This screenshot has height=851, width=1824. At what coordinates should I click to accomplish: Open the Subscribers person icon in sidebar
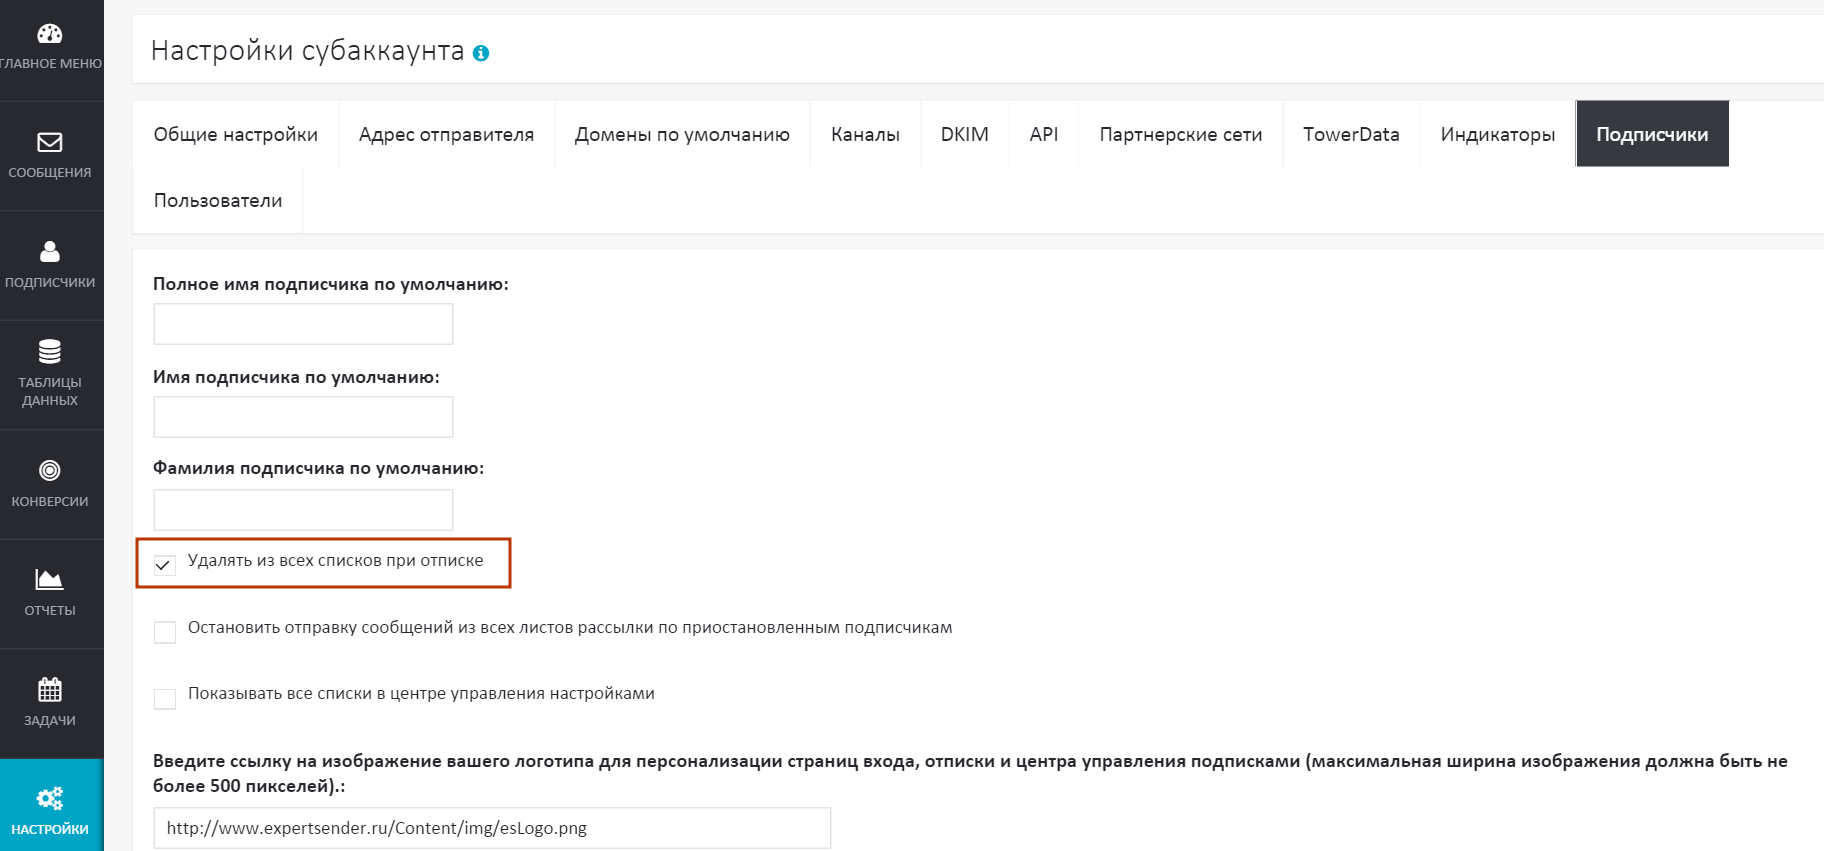[x=50, y=252]
